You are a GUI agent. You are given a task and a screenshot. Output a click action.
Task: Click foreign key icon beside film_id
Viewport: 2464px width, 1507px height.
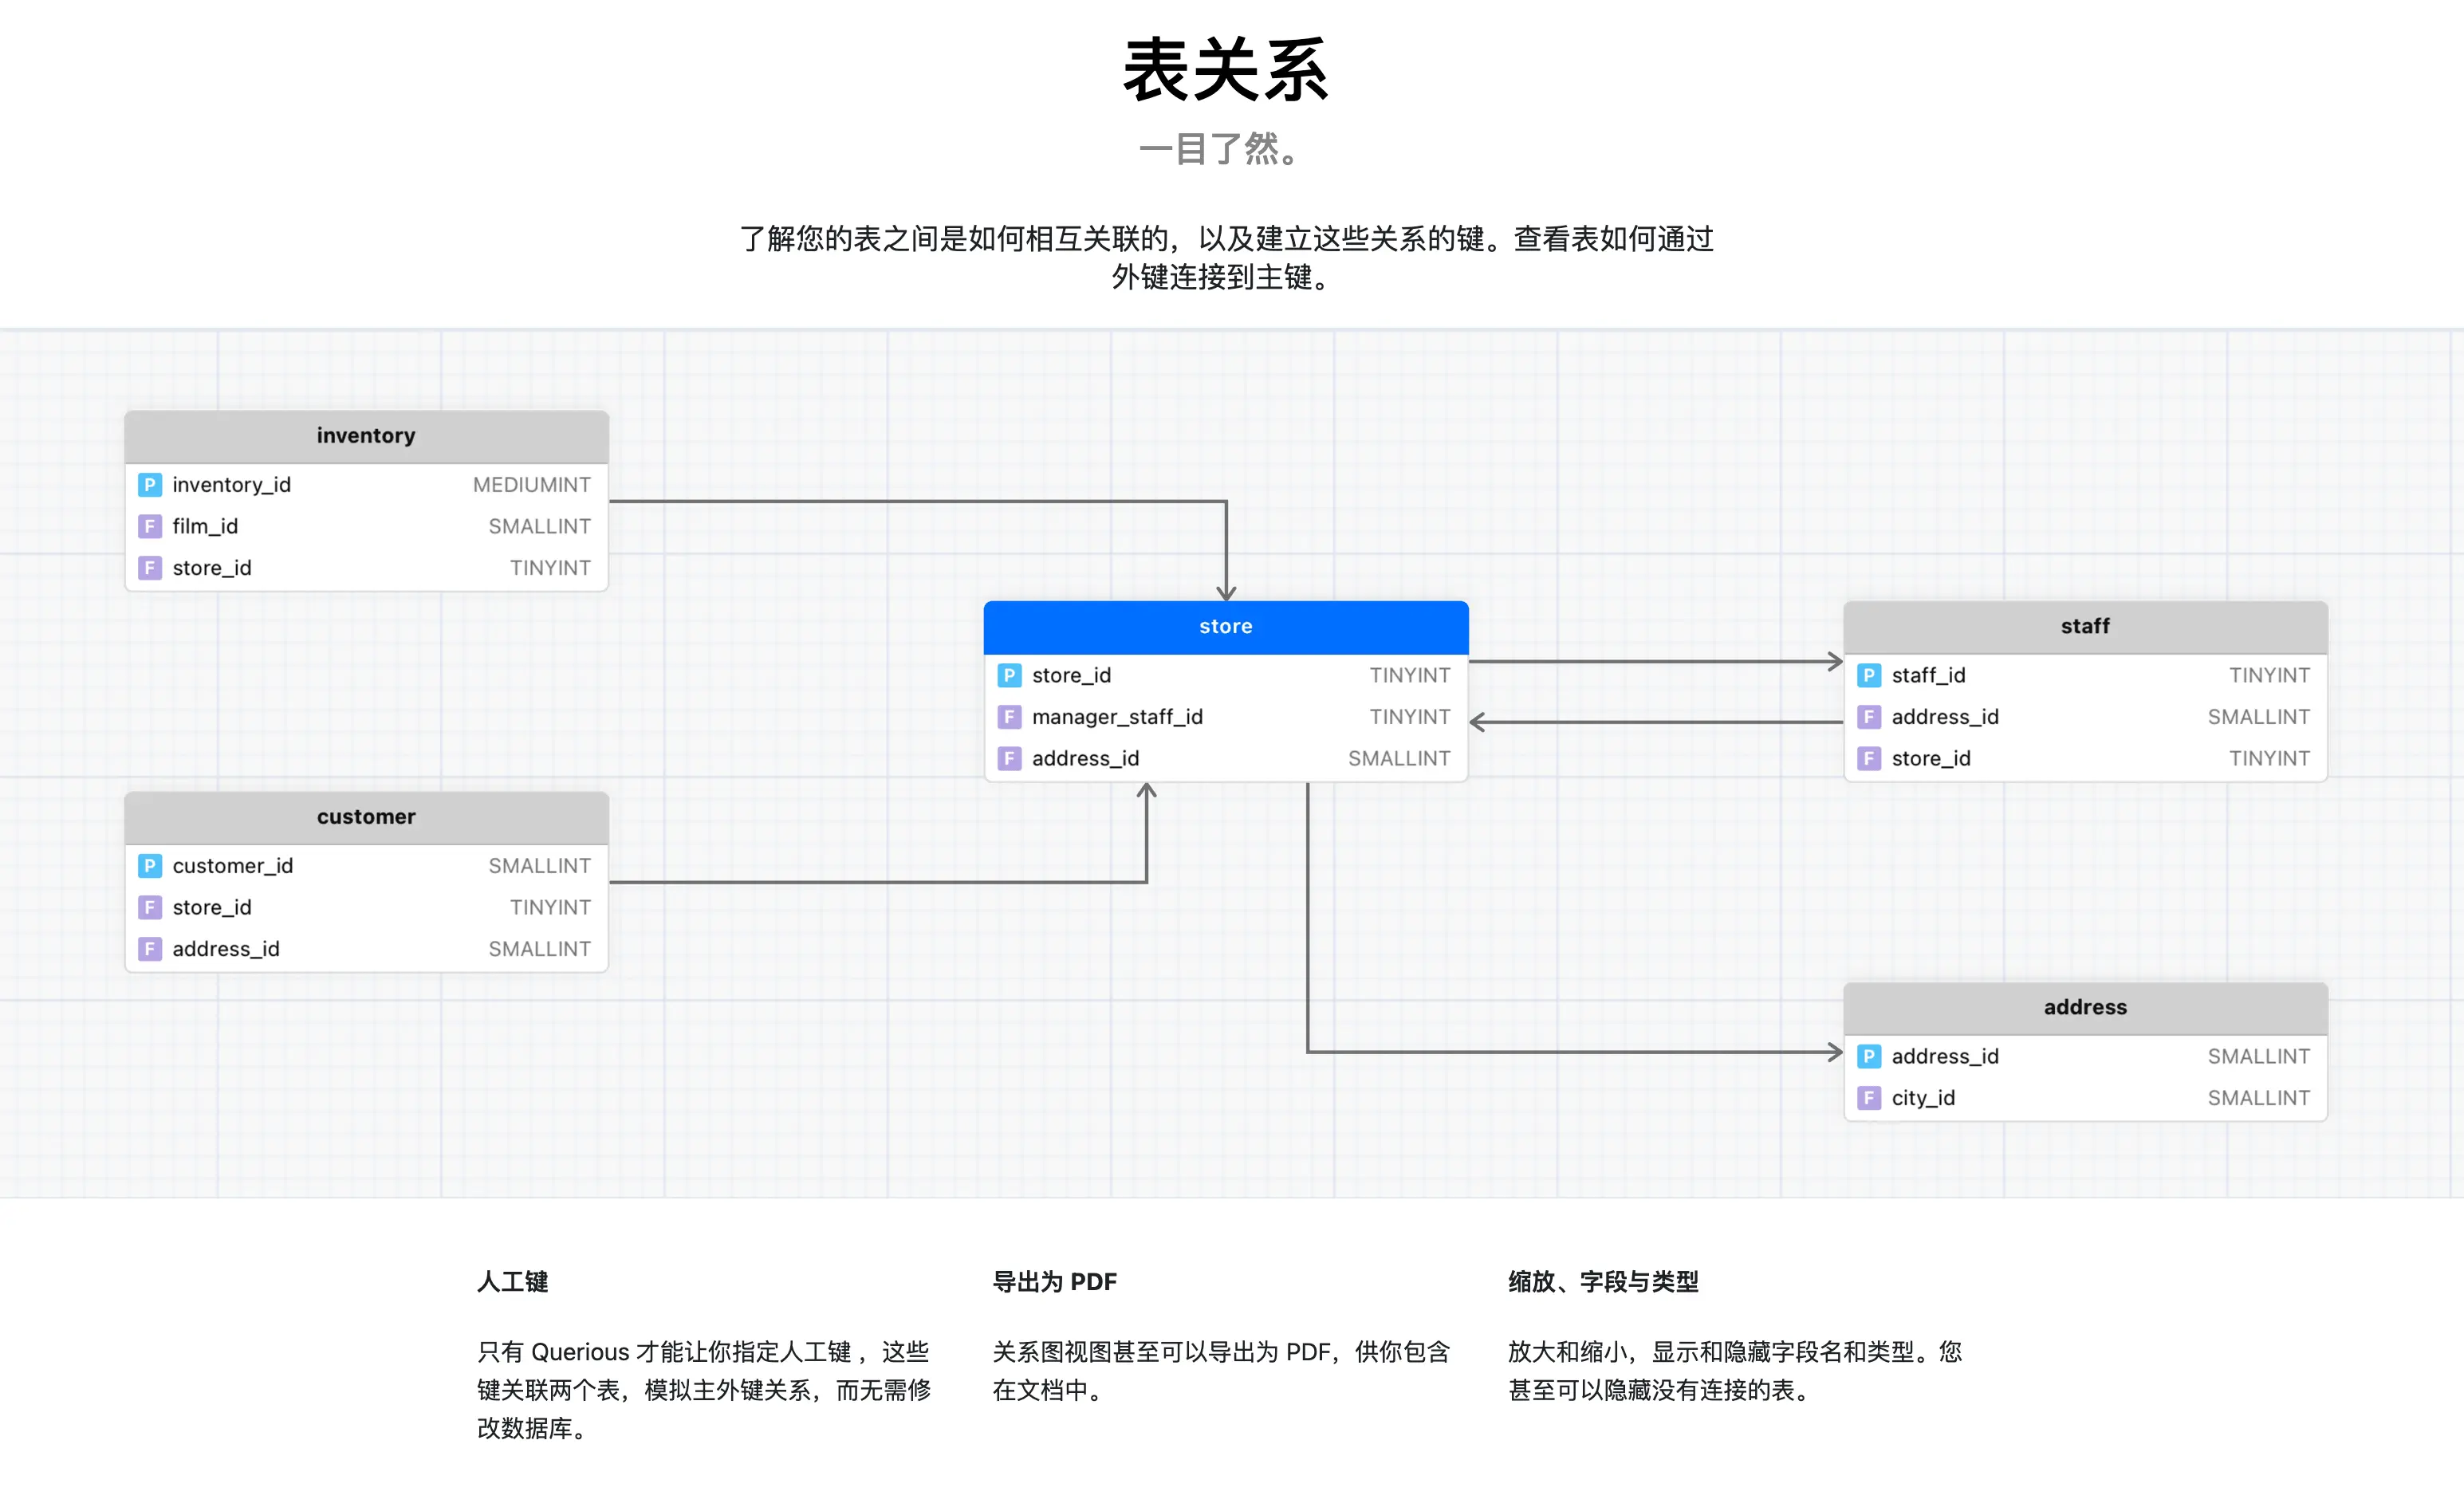pos(150,526)
